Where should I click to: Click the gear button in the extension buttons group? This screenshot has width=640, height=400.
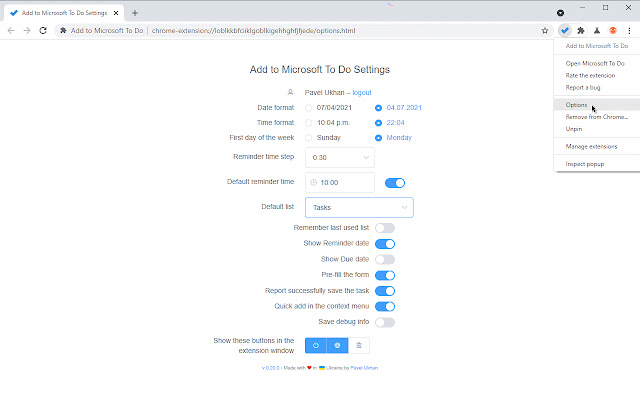pyautogui.click(x=338, y=345)
